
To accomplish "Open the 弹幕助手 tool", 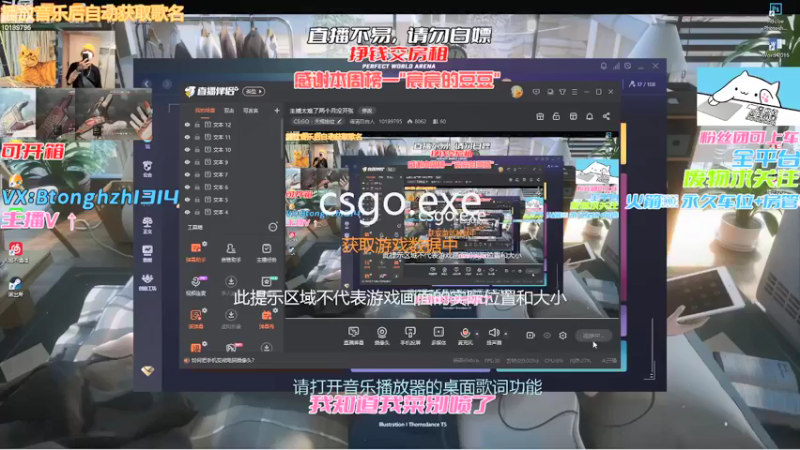I will (x=196, y=252).
